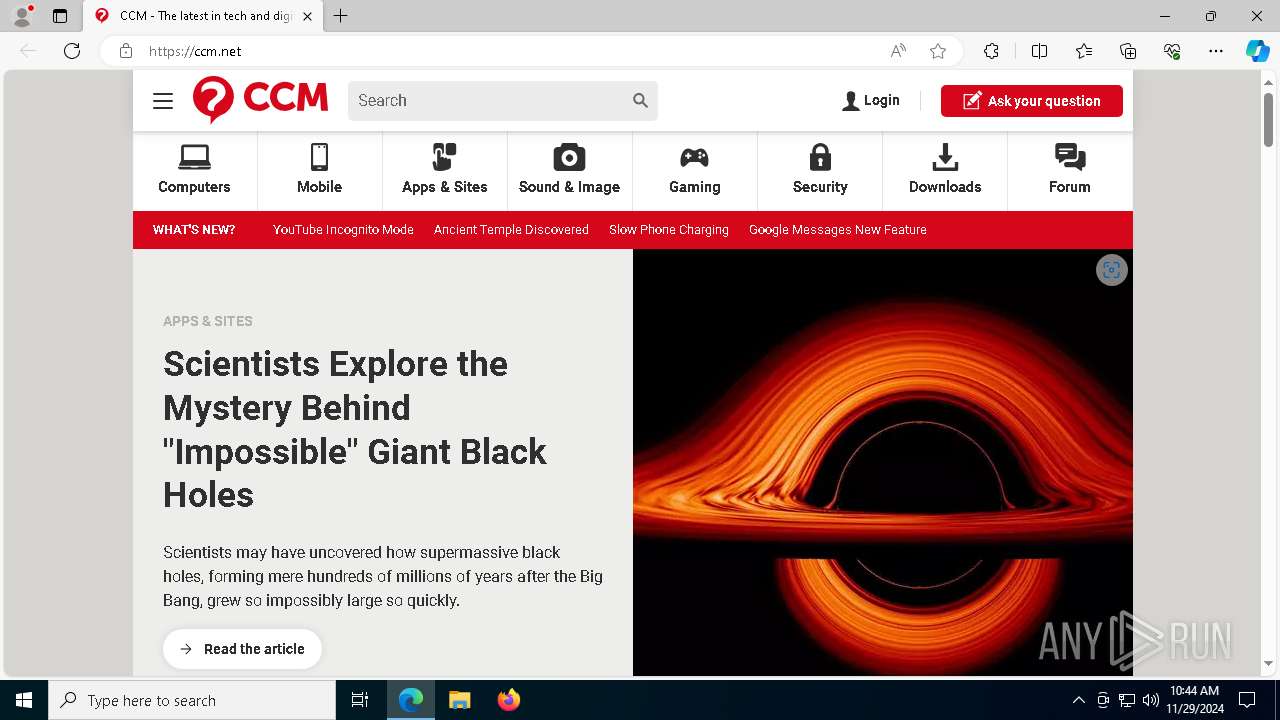Open Copilot sidebar
Image resolution: width=1280 pixels, height=720 pixels.
(x=1257, y=51)
